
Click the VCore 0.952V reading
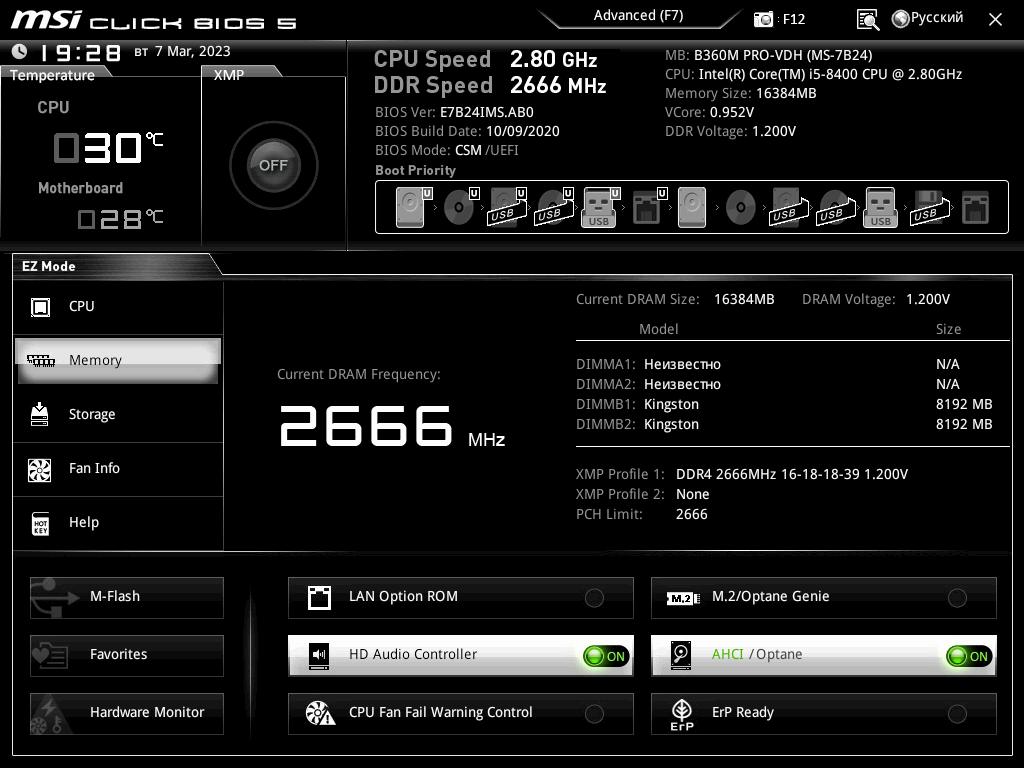(x=709, y=112)
